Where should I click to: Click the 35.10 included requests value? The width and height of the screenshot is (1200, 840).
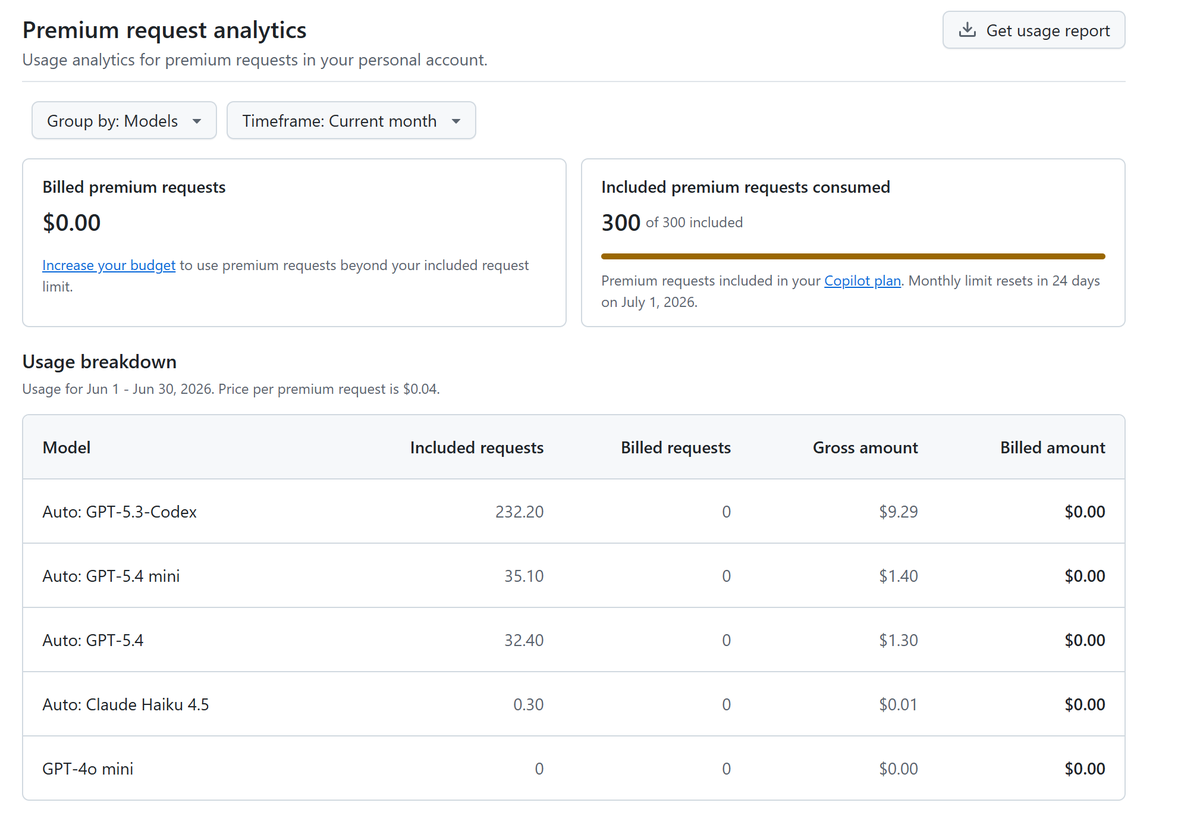coord(524,575)
